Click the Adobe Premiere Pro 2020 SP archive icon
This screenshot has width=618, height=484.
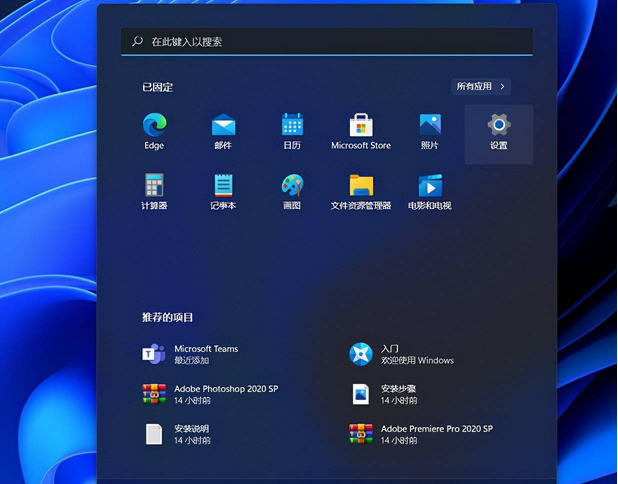pyautogui.click(x=361, y=434)
